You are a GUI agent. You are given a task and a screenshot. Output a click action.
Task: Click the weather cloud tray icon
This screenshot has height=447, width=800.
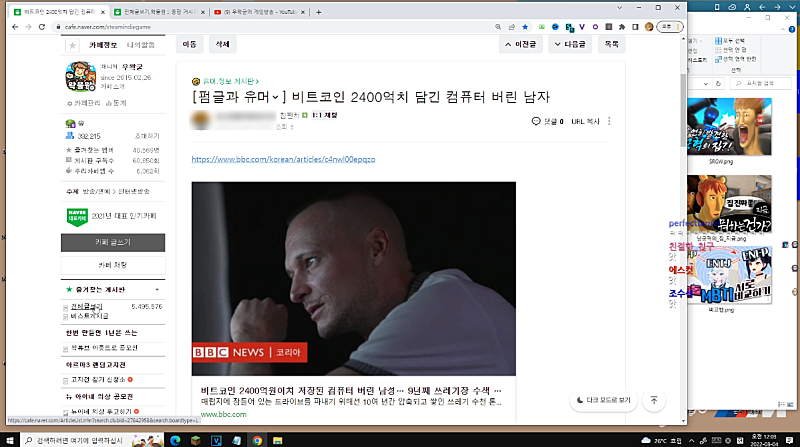tap(646, 440)
